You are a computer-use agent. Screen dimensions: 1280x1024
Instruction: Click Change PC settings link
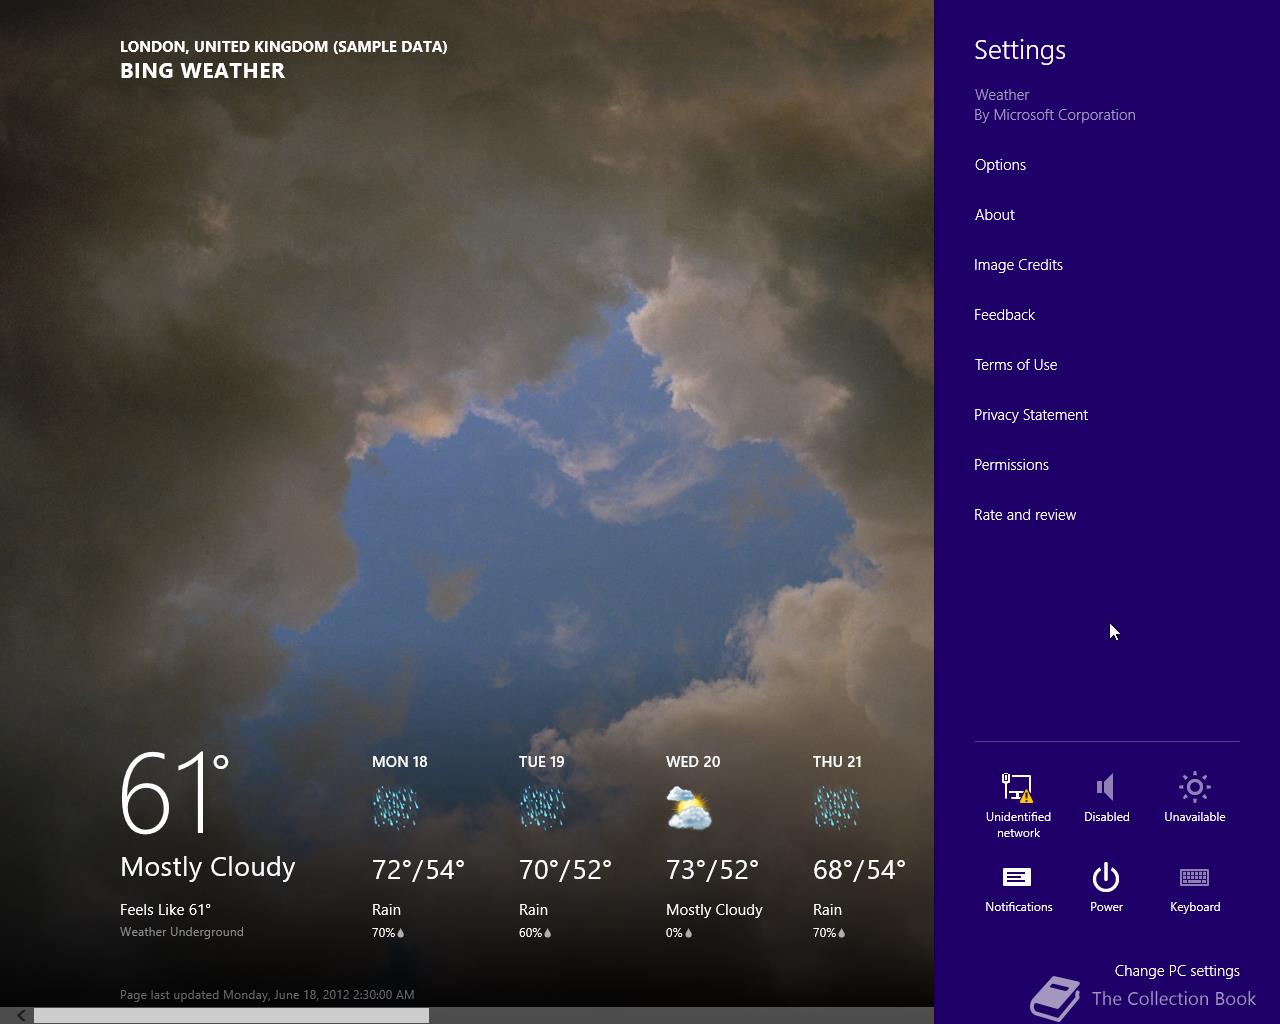pos(1177,971)
